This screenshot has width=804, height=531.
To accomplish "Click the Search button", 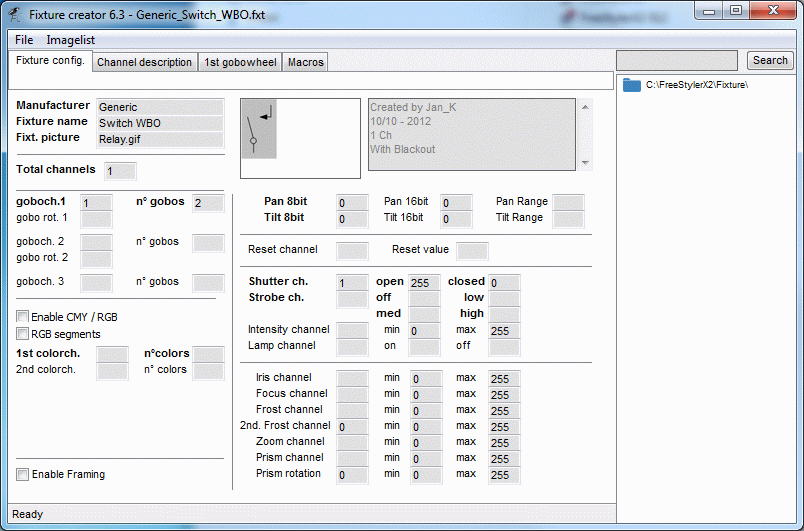I will click(770, 60).
